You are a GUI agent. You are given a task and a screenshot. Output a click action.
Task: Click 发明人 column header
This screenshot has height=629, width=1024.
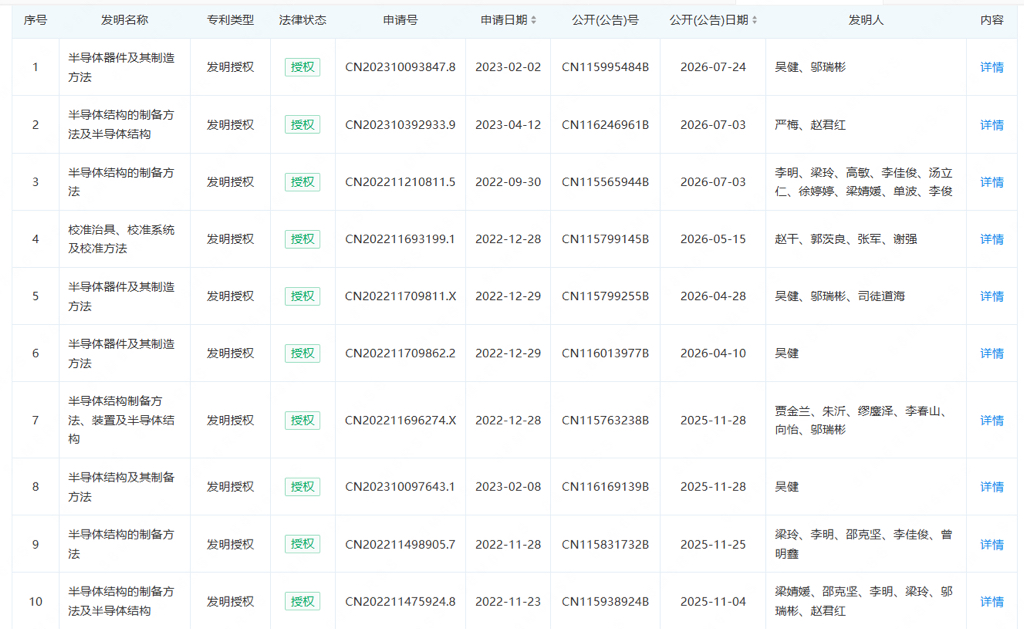pos(866,20)
